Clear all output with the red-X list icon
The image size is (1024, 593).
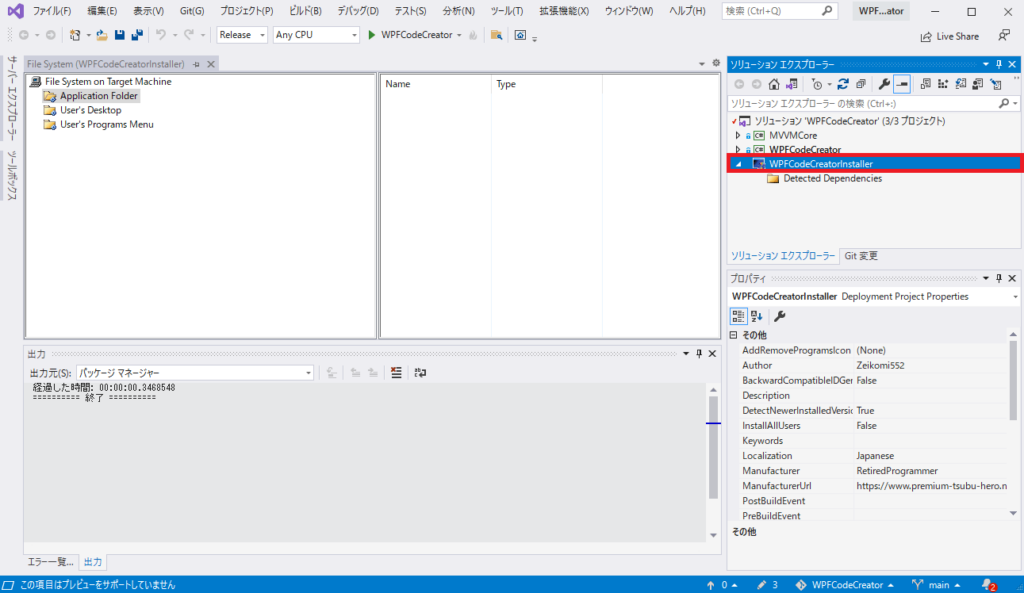click(x=396, y=373)
